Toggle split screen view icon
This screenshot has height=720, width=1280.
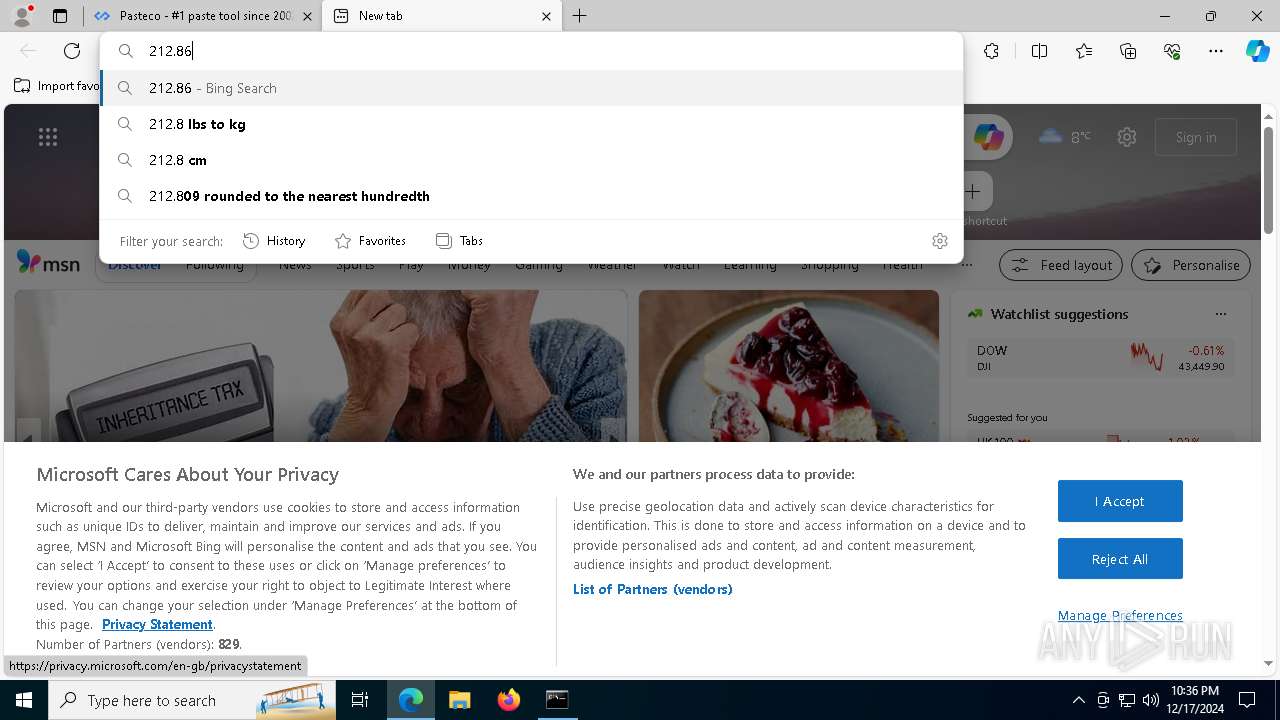[x=1039, y=51]
